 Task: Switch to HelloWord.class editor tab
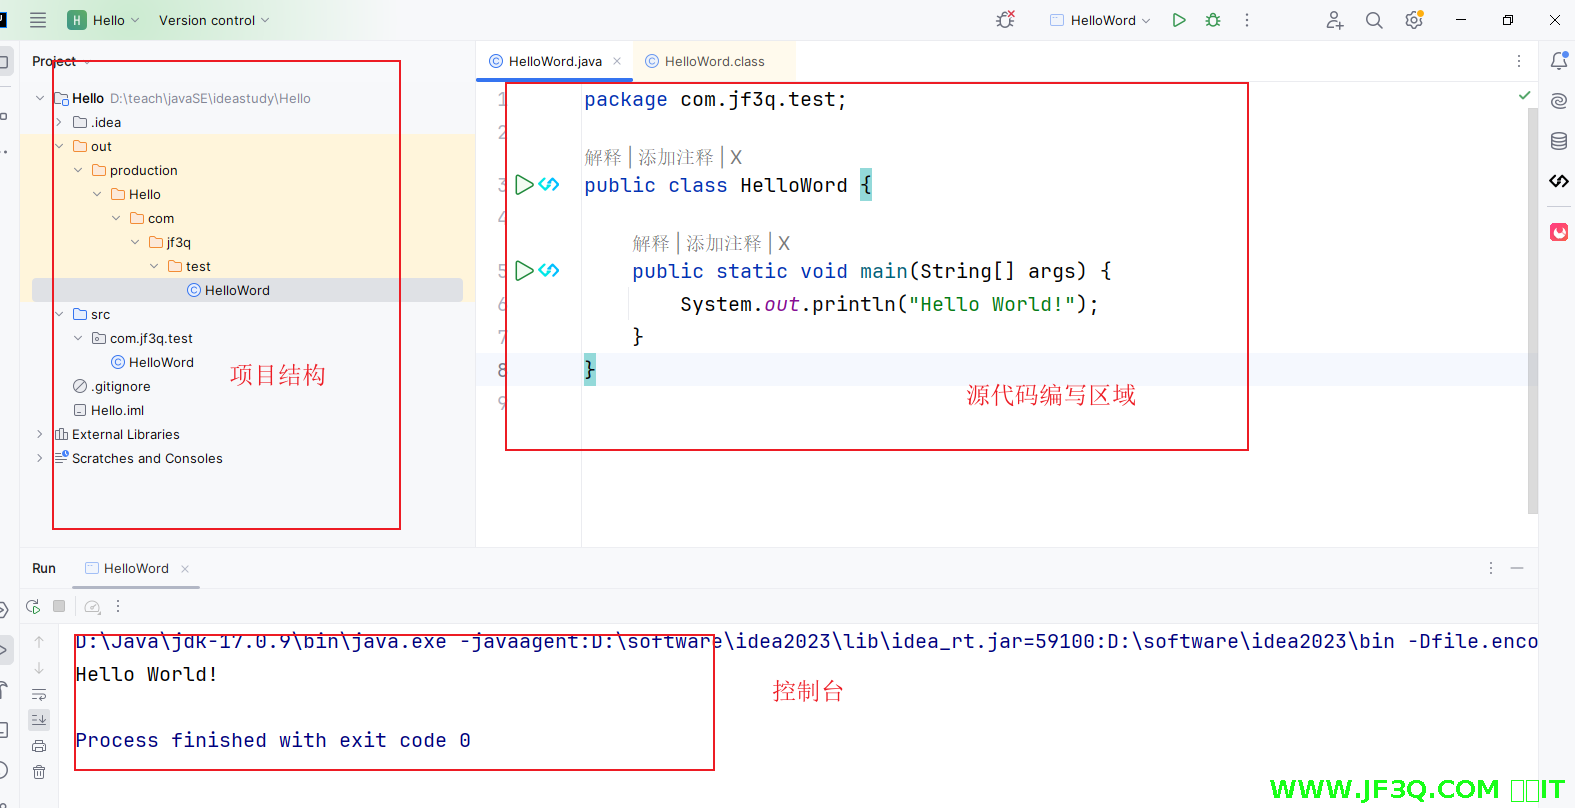(713, 61)
